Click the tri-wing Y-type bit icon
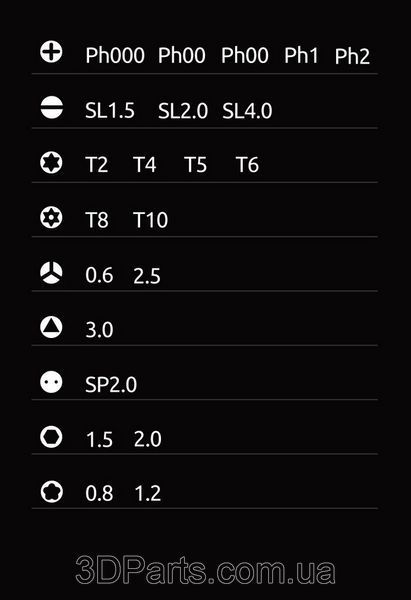The image size is (411, 600). click(x=51, y=273)
